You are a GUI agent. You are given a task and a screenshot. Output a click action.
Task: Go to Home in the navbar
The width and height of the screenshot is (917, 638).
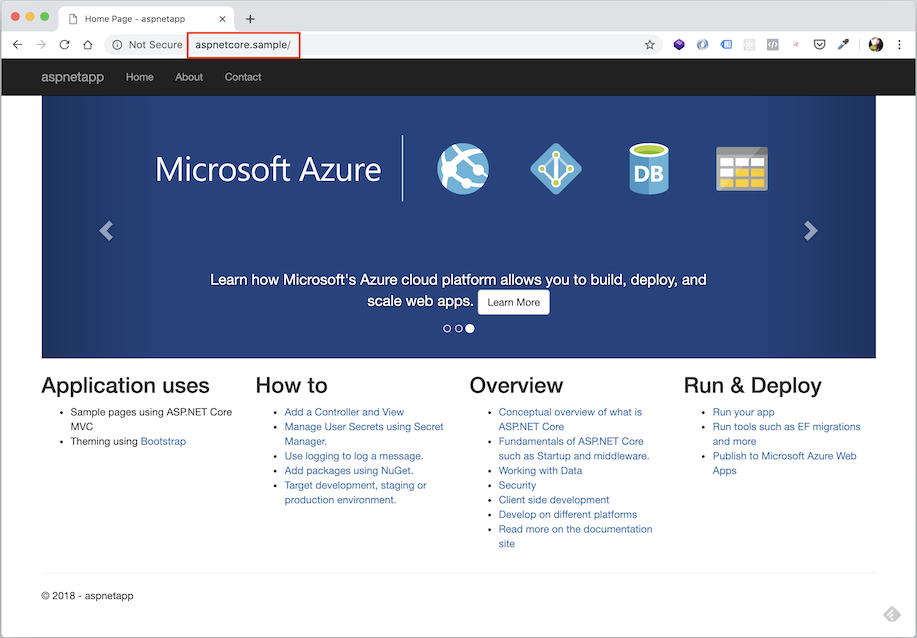click(140, 77)
